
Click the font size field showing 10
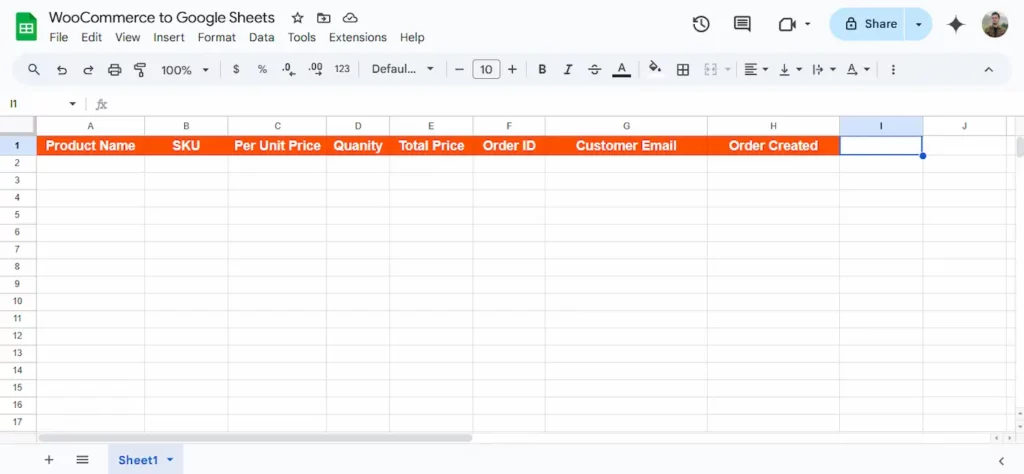486,69
